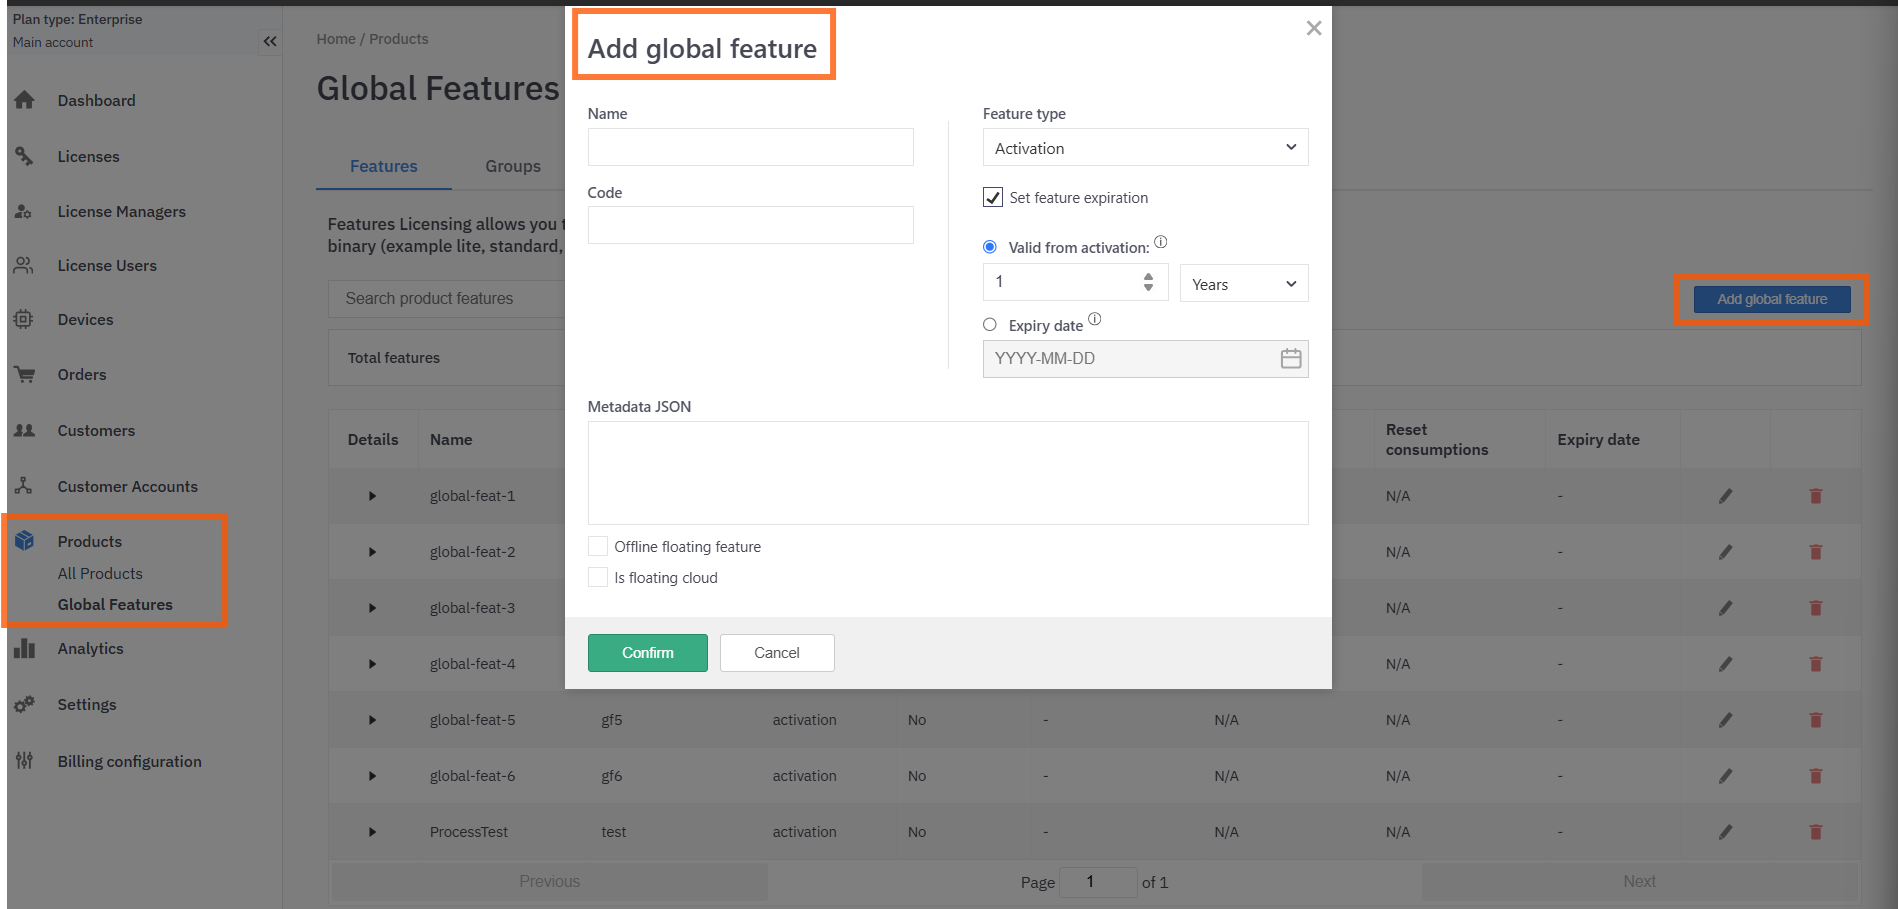Select the Expiry date radio button
Viewport: 1898px width, 909px height.
coord(990,325)
